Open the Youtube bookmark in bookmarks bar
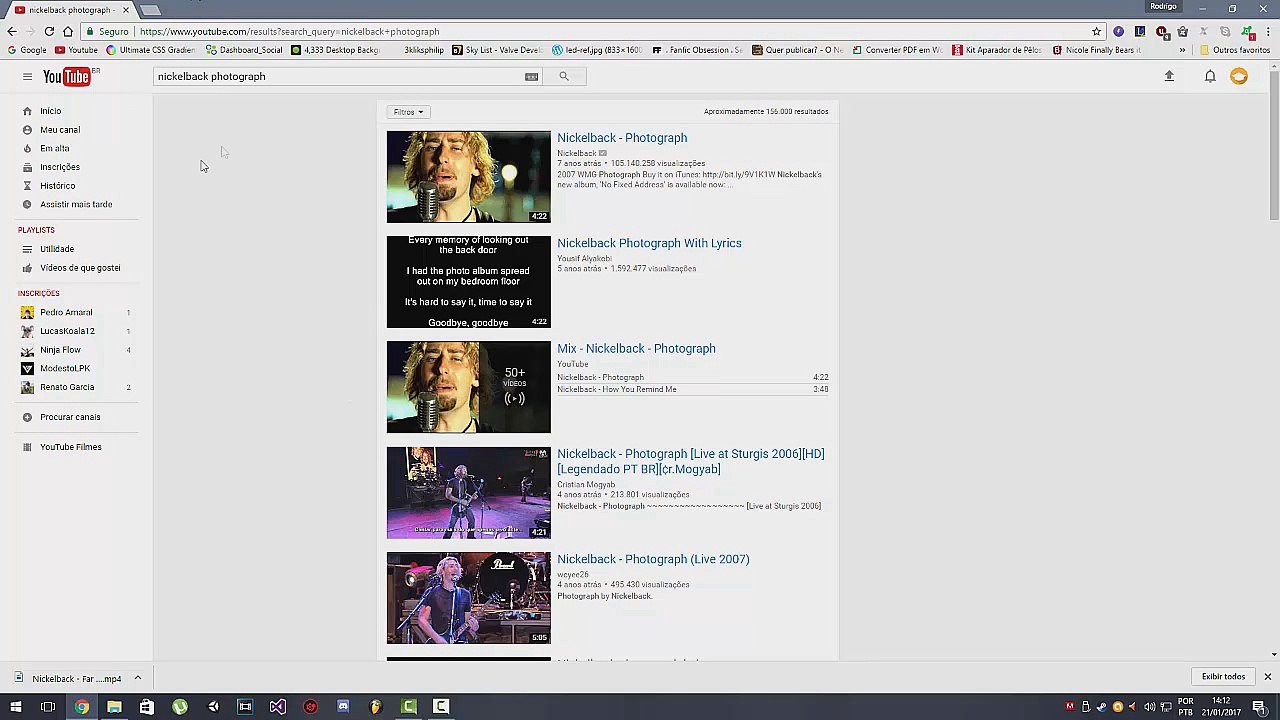 (76, 50)
